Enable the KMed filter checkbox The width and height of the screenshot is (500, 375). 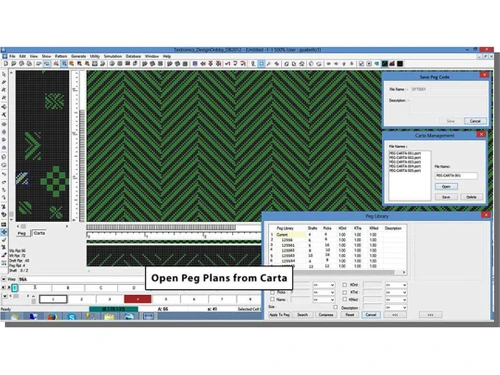[x=345, y=299]
